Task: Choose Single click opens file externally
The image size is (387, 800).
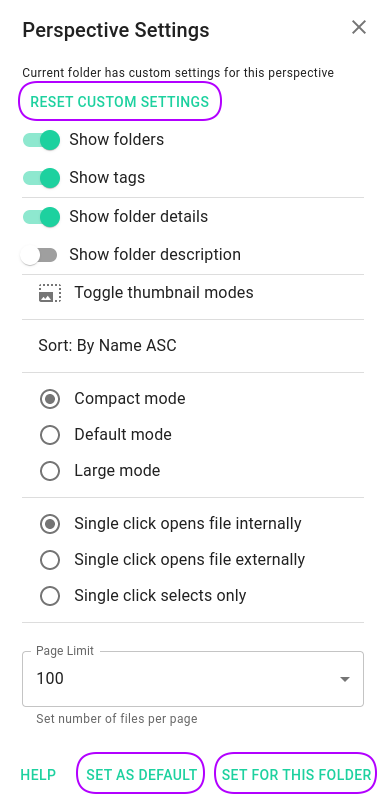Action: 50,560
